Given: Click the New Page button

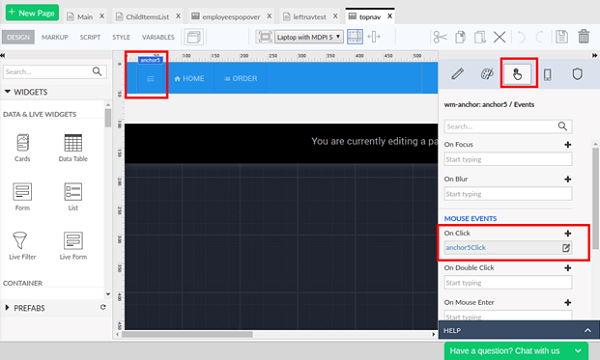Looking at the screenshot, I should point(32,13).
